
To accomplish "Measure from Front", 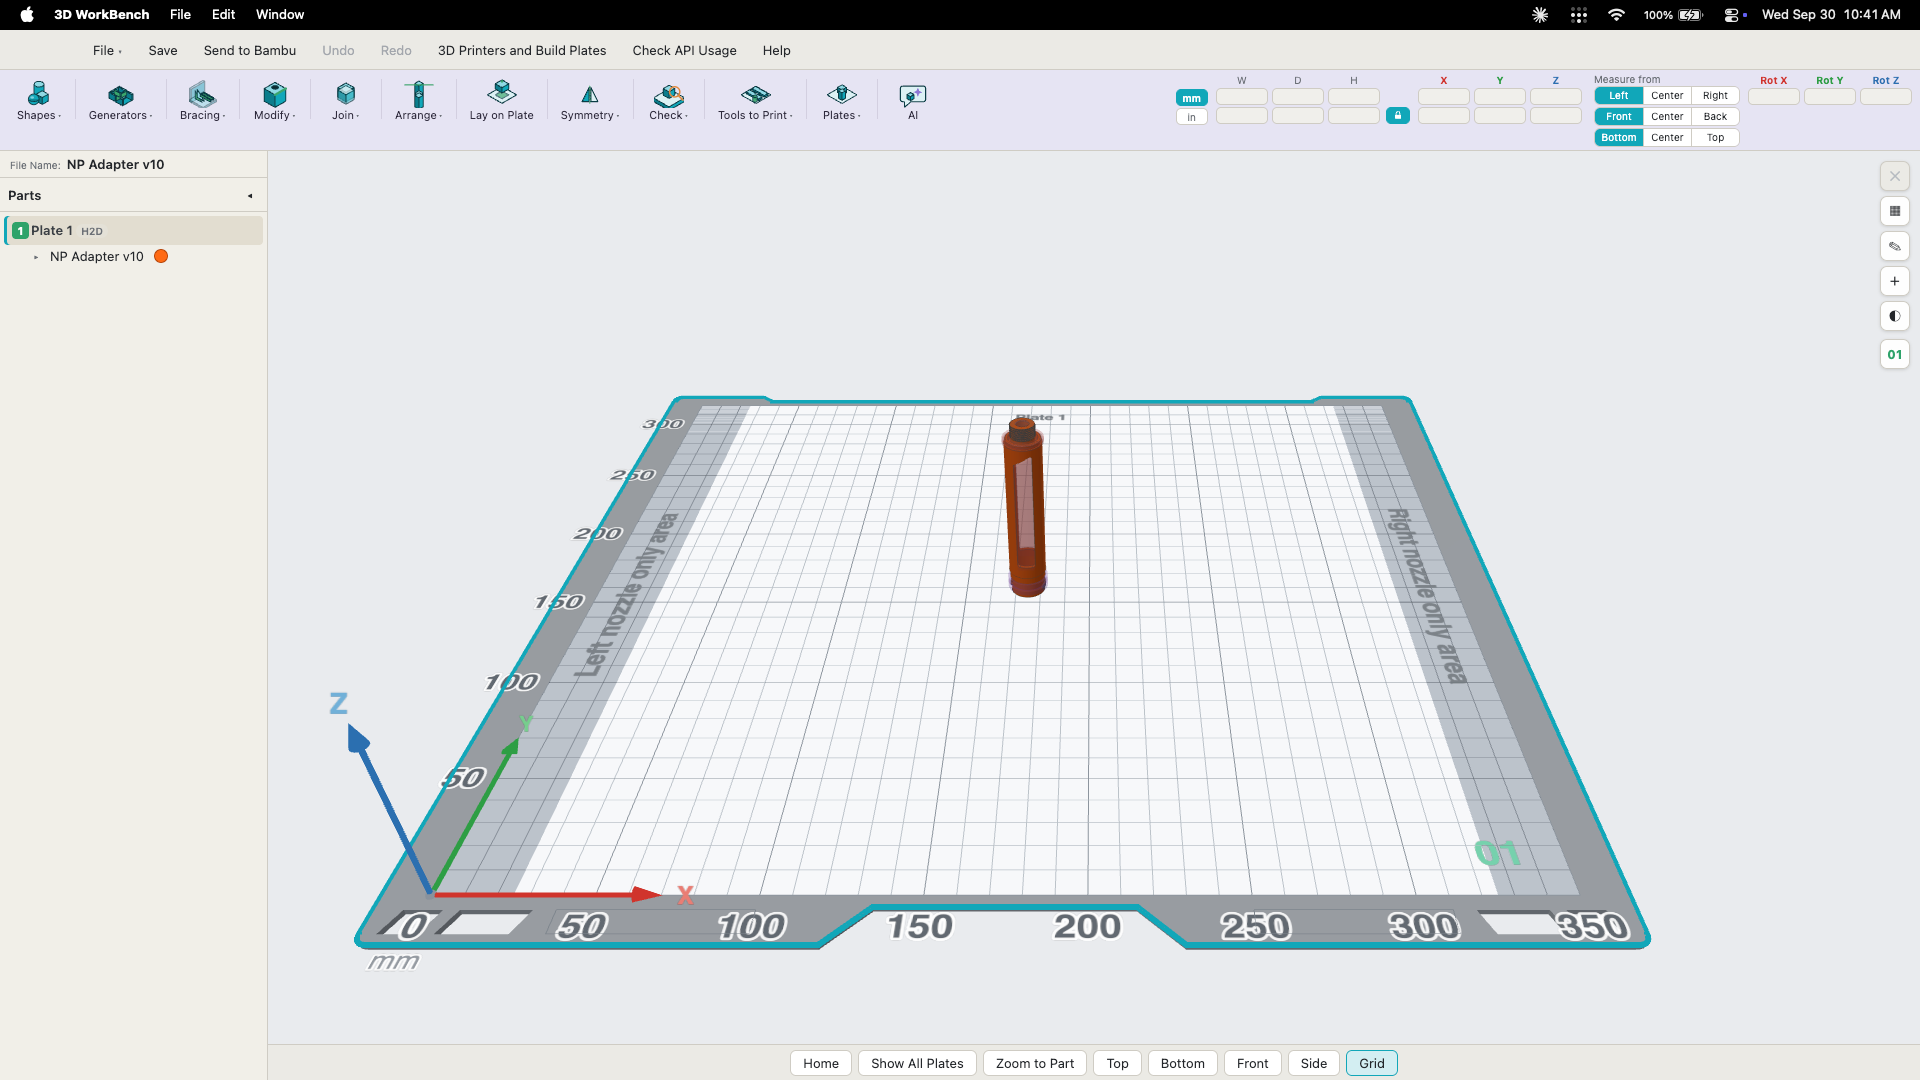I will [1619, 117].
